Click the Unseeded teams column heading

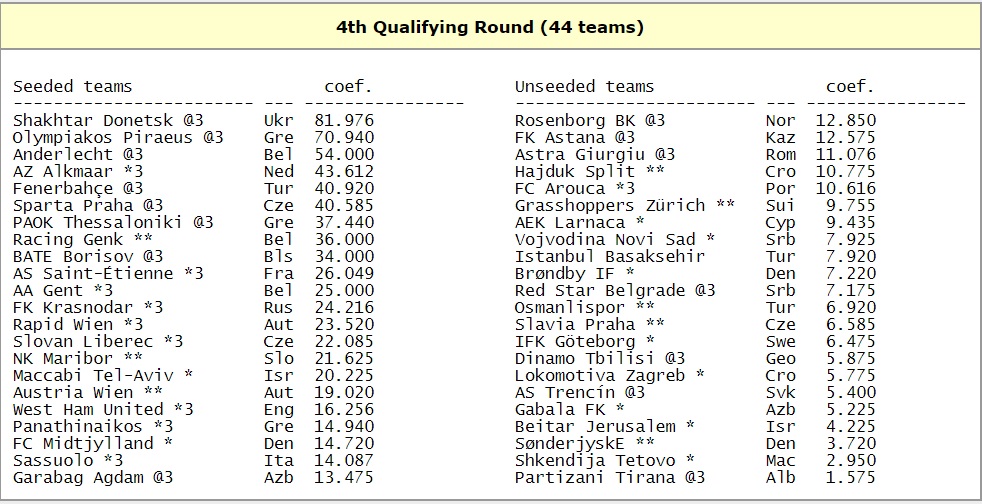[584, 86]
